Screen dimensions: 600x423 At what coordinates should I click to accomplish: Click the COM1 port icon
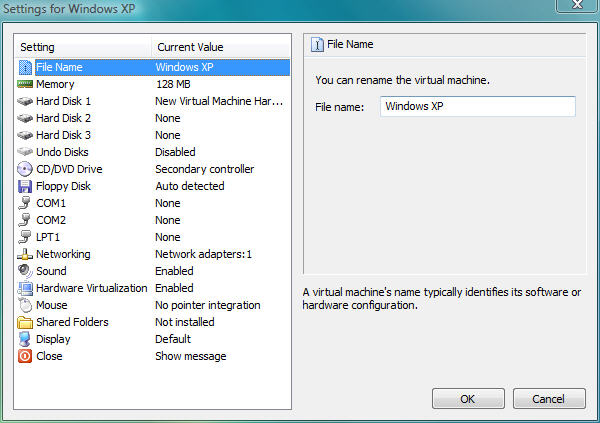pyautogui.click(x=25, y=203)
